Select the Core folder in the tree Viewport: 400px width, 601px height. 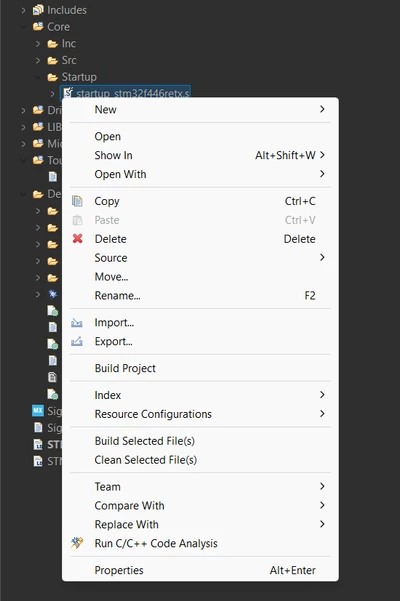tap(58, 27)
